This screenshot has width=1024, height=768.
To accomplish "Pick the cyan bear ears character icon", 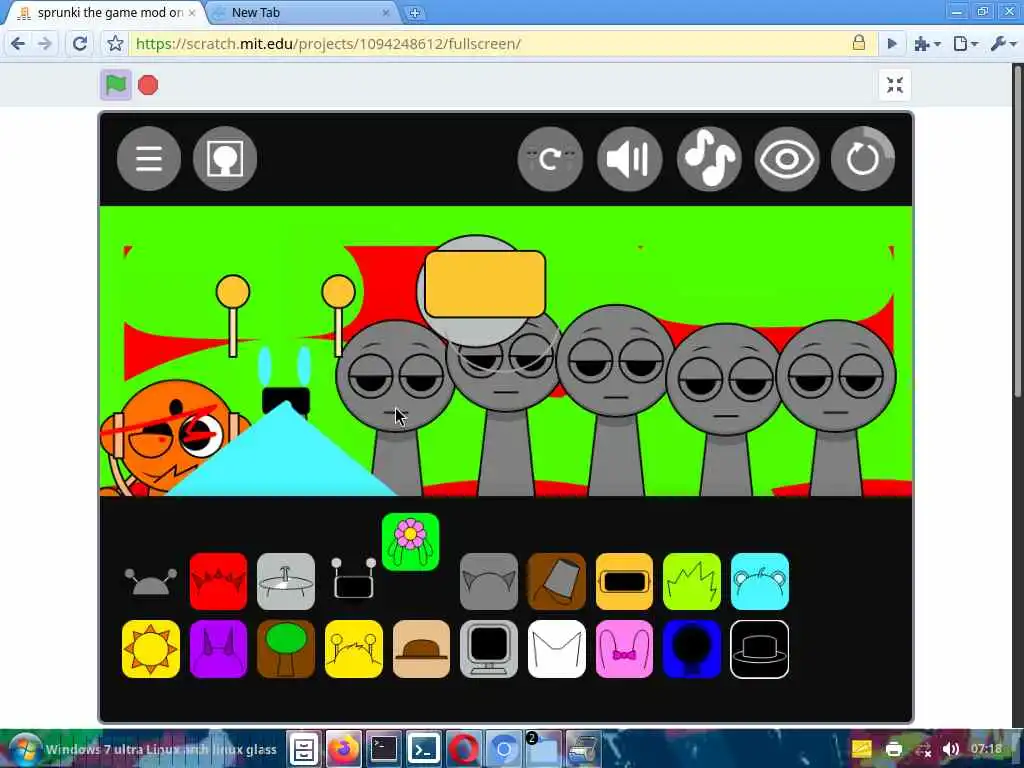I will [760, 581].
